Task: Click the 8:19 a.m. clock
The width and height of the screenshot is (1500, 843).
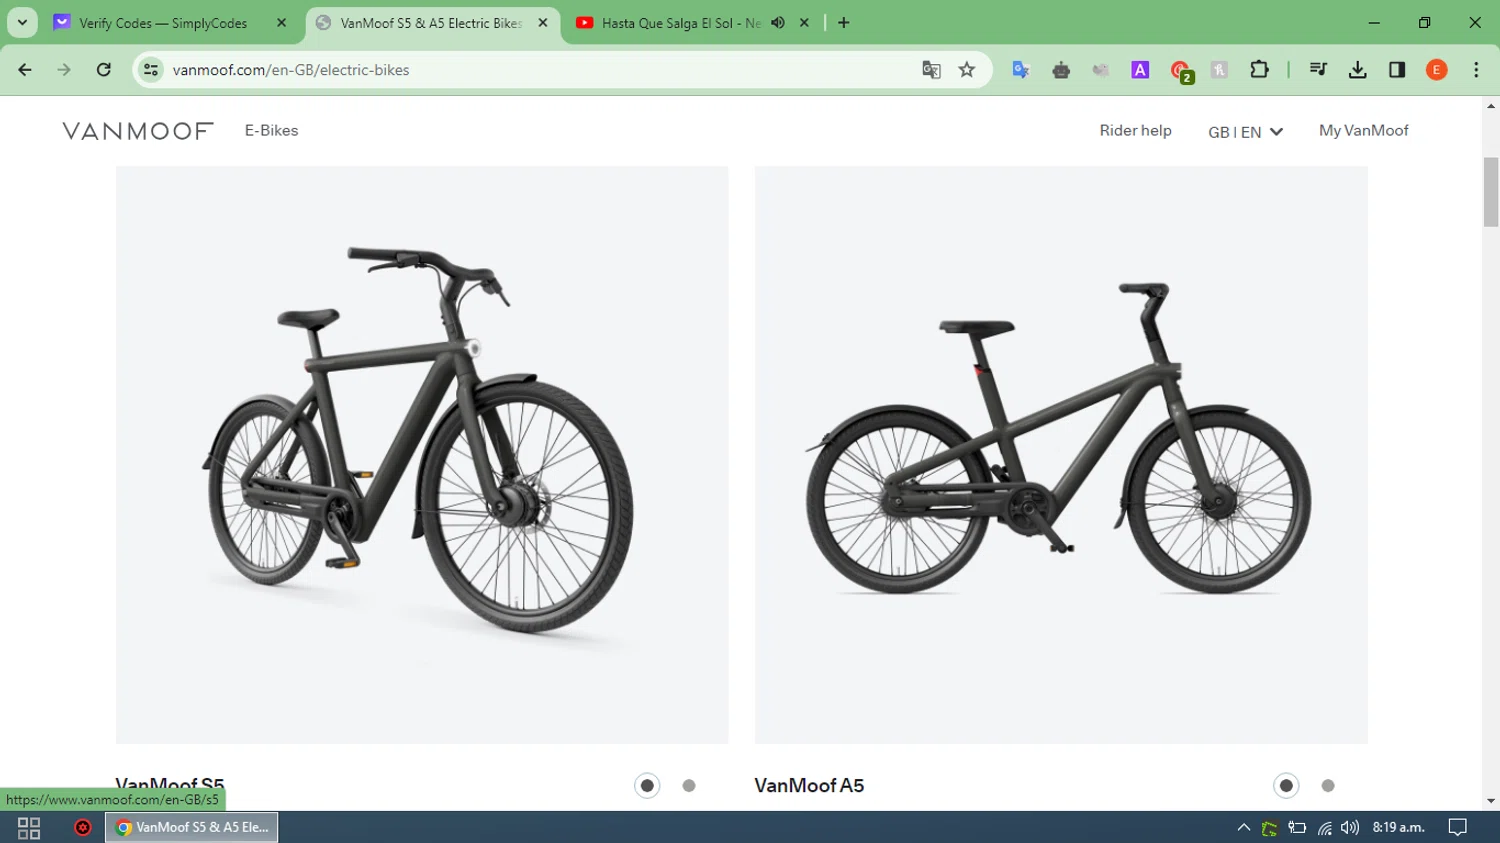Action: click(x=1398, y=828)
